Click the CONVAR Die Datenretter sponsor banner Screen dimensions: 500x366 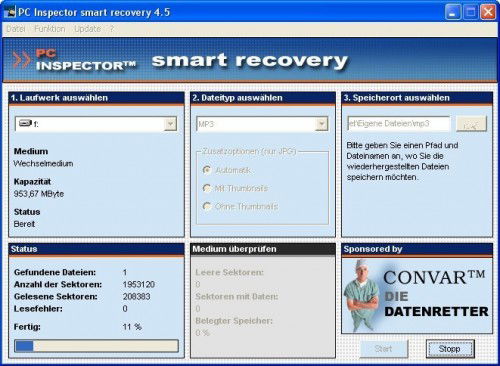point(417,295)
